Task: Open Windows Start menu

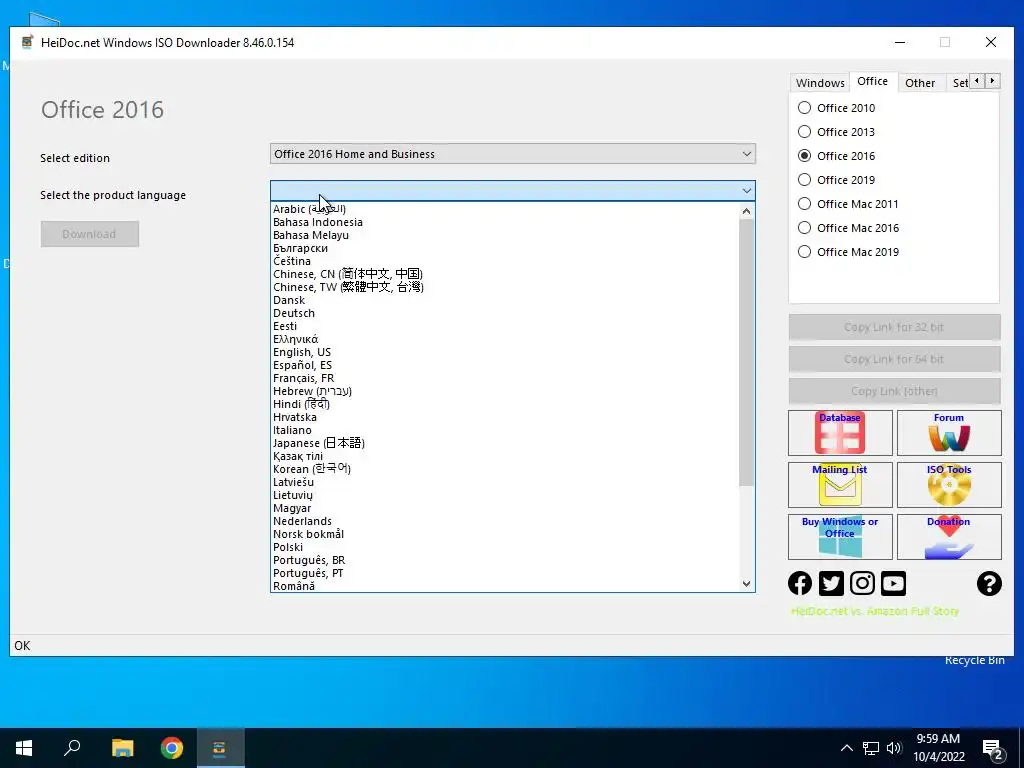Action: click(x=24, y=748)
